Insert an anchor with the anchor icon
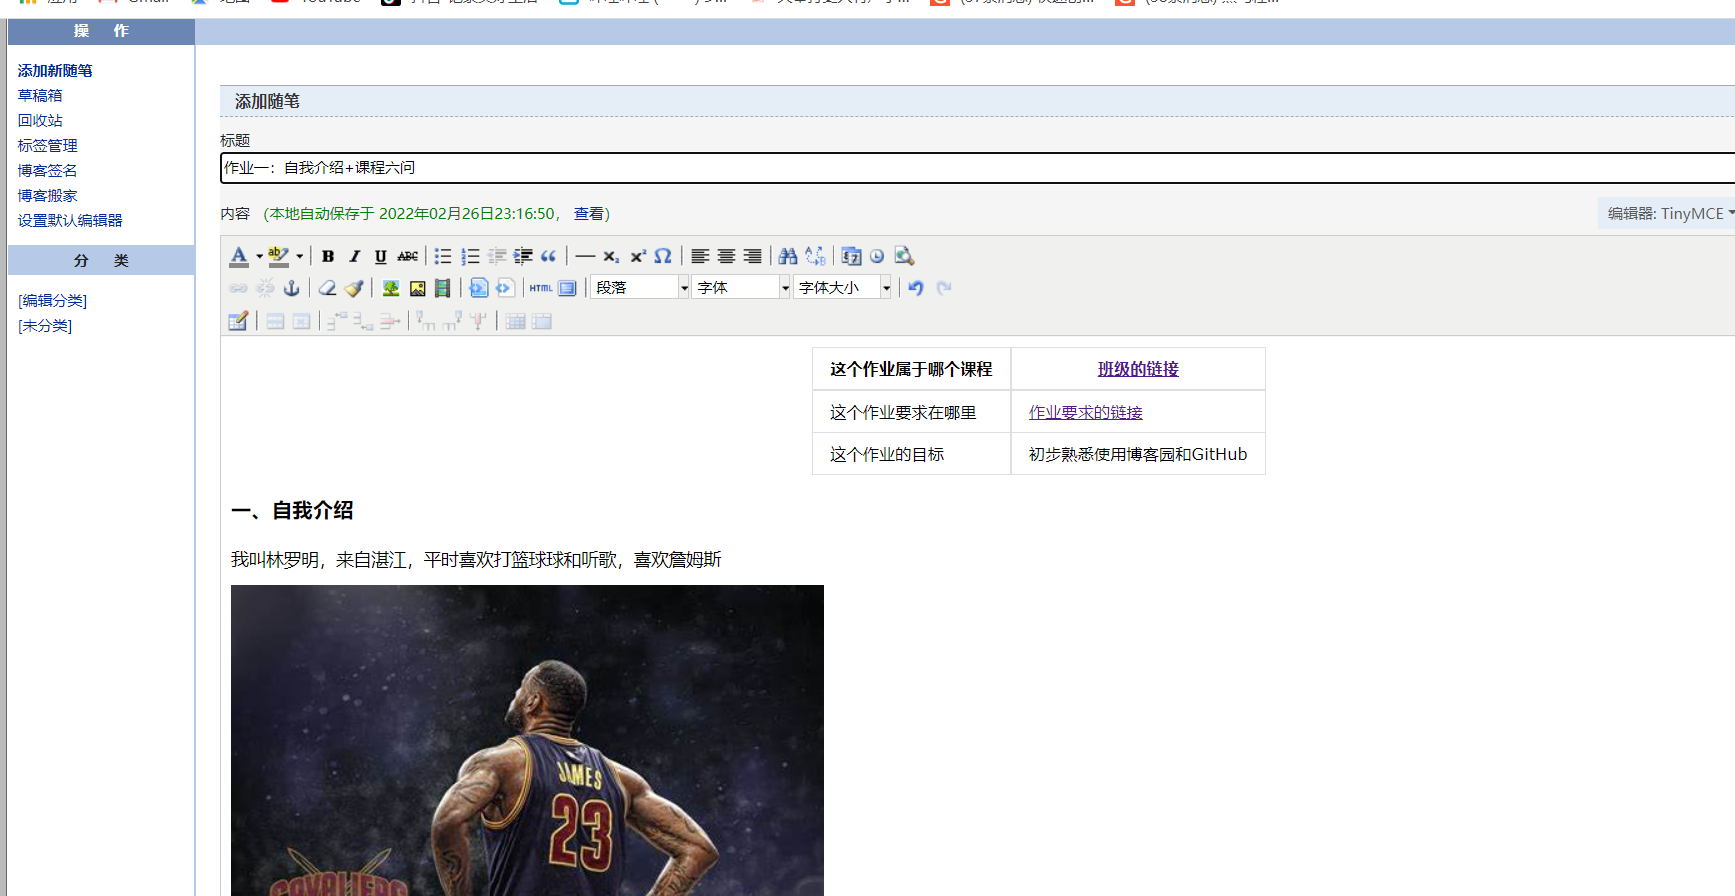 click(291, 288)
